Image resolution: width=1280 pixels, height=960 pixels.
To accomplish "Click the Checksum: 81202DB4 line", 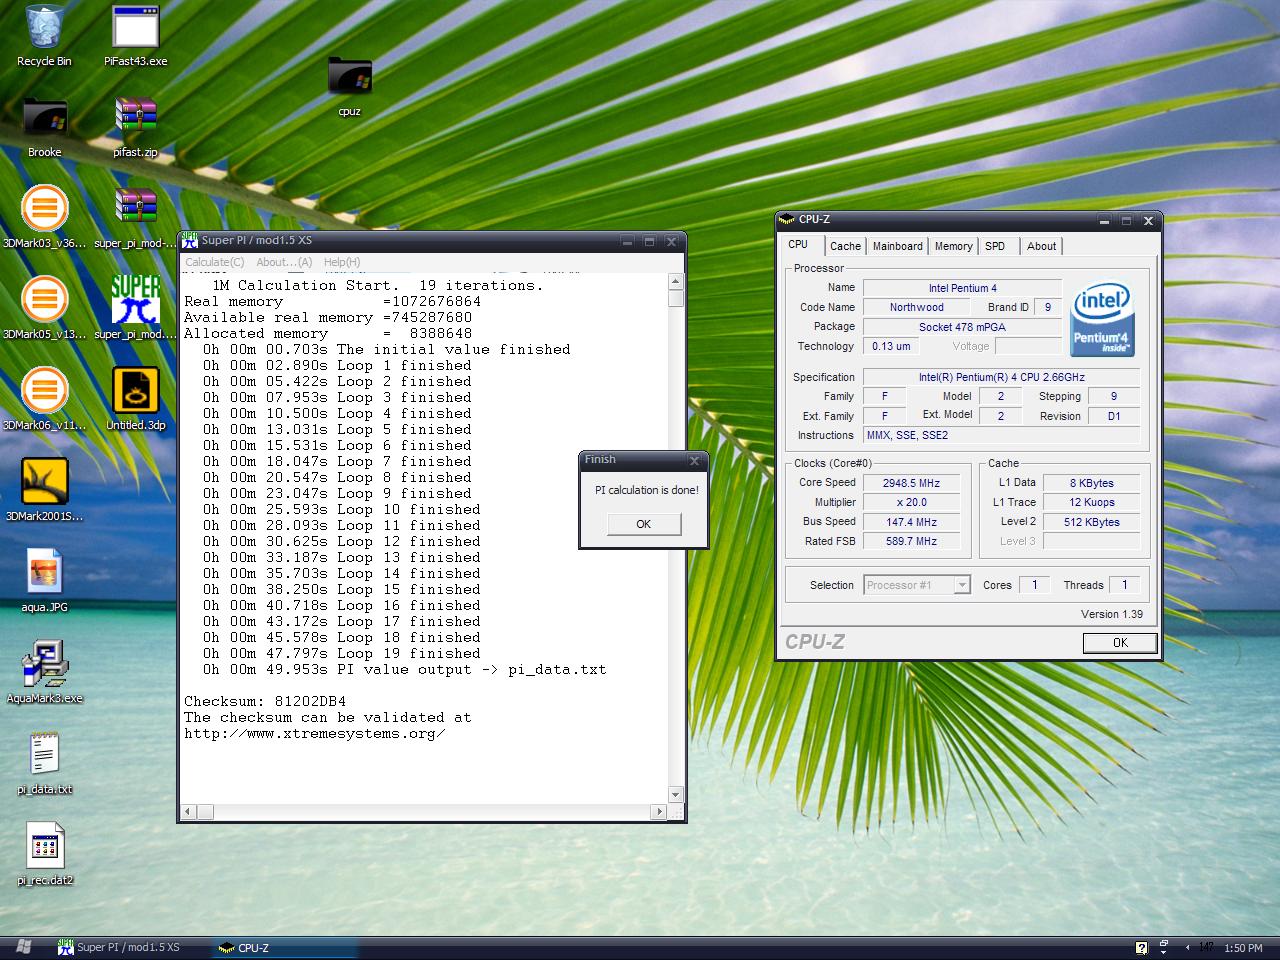I will [x=265, y=701].
